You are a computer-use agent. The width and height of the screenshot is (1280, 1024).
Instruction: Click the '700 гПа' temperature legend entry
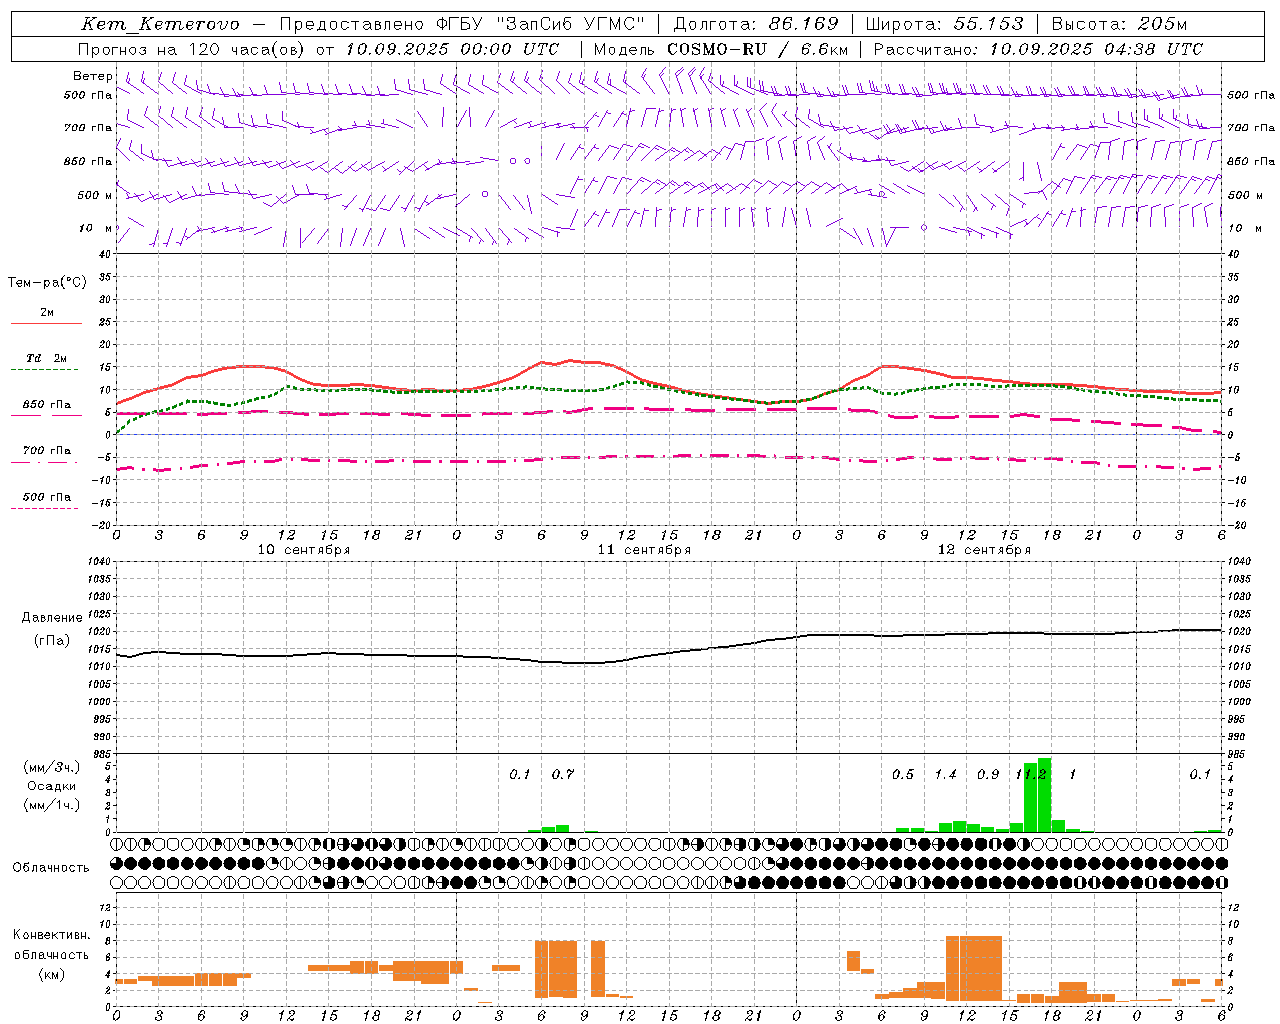[x=46, y=450]
